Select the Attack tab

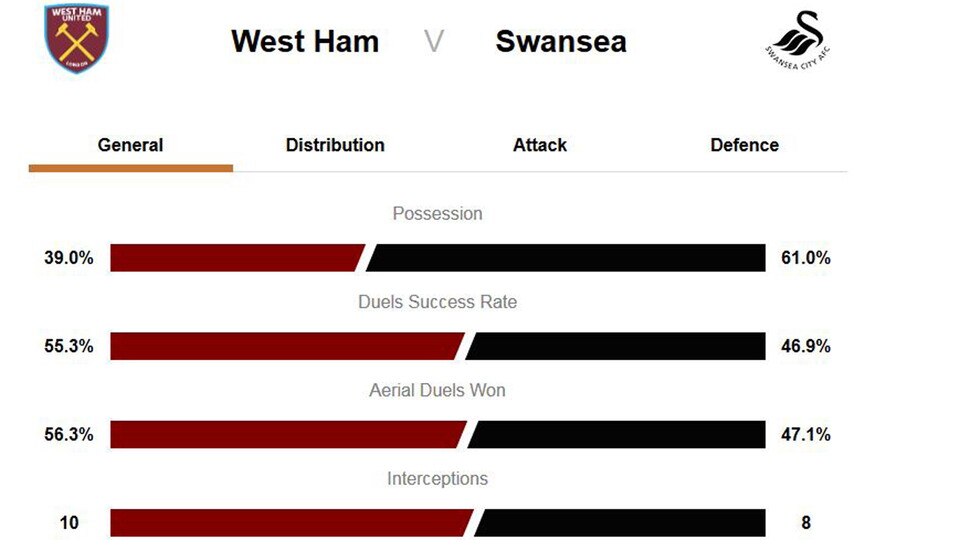click(x=540, y=145)
